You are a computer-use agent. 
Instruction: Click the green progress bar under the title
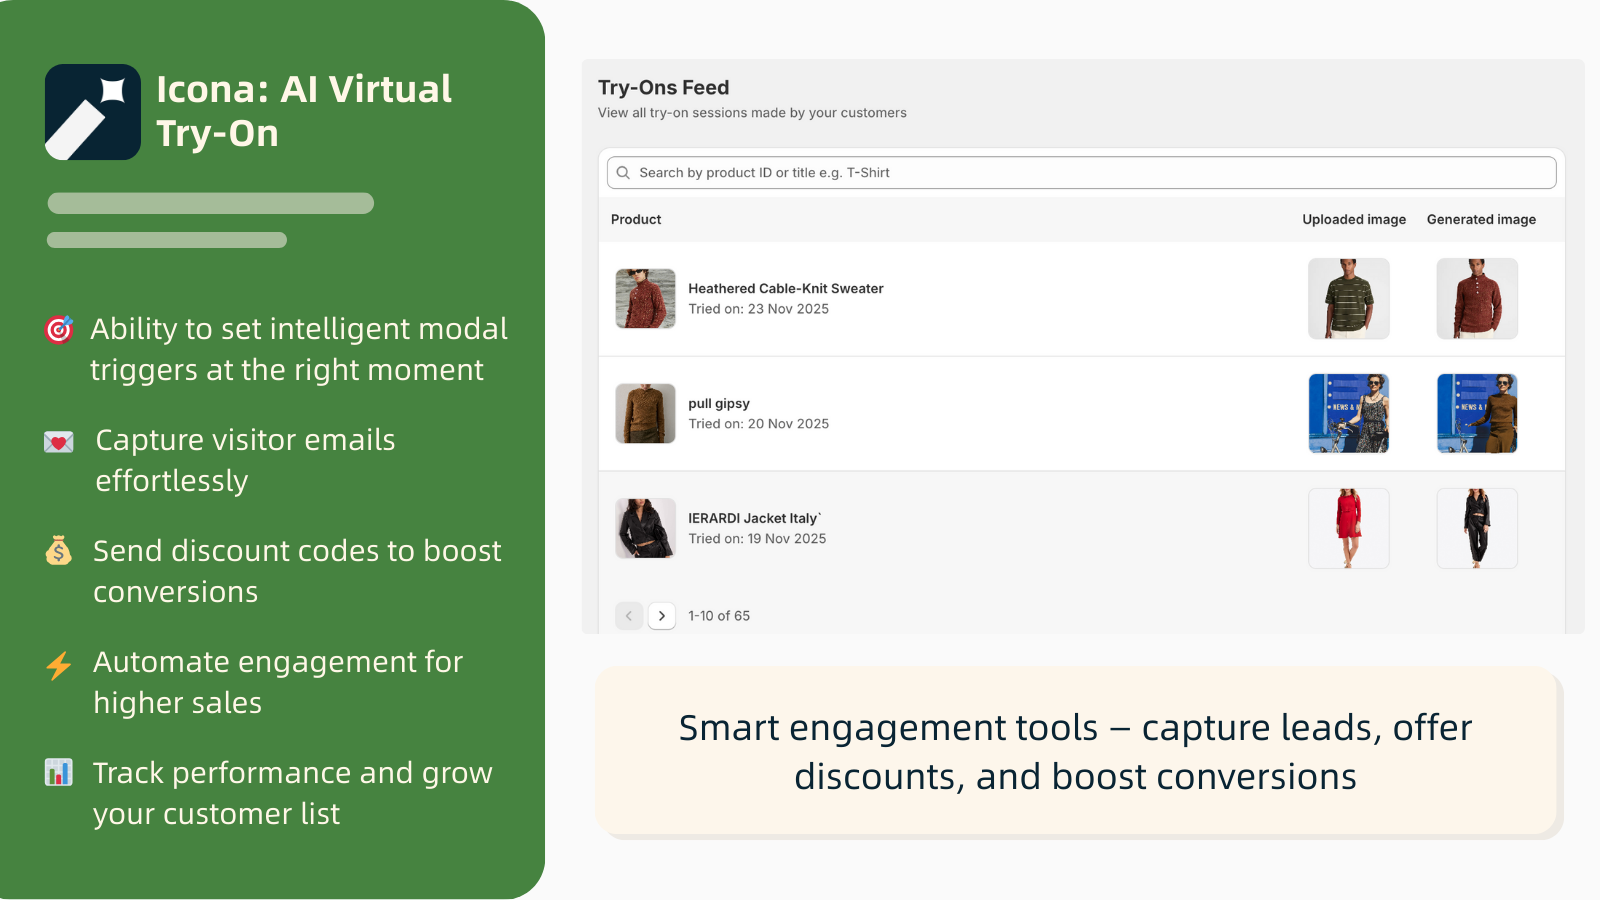coord(210,203)
